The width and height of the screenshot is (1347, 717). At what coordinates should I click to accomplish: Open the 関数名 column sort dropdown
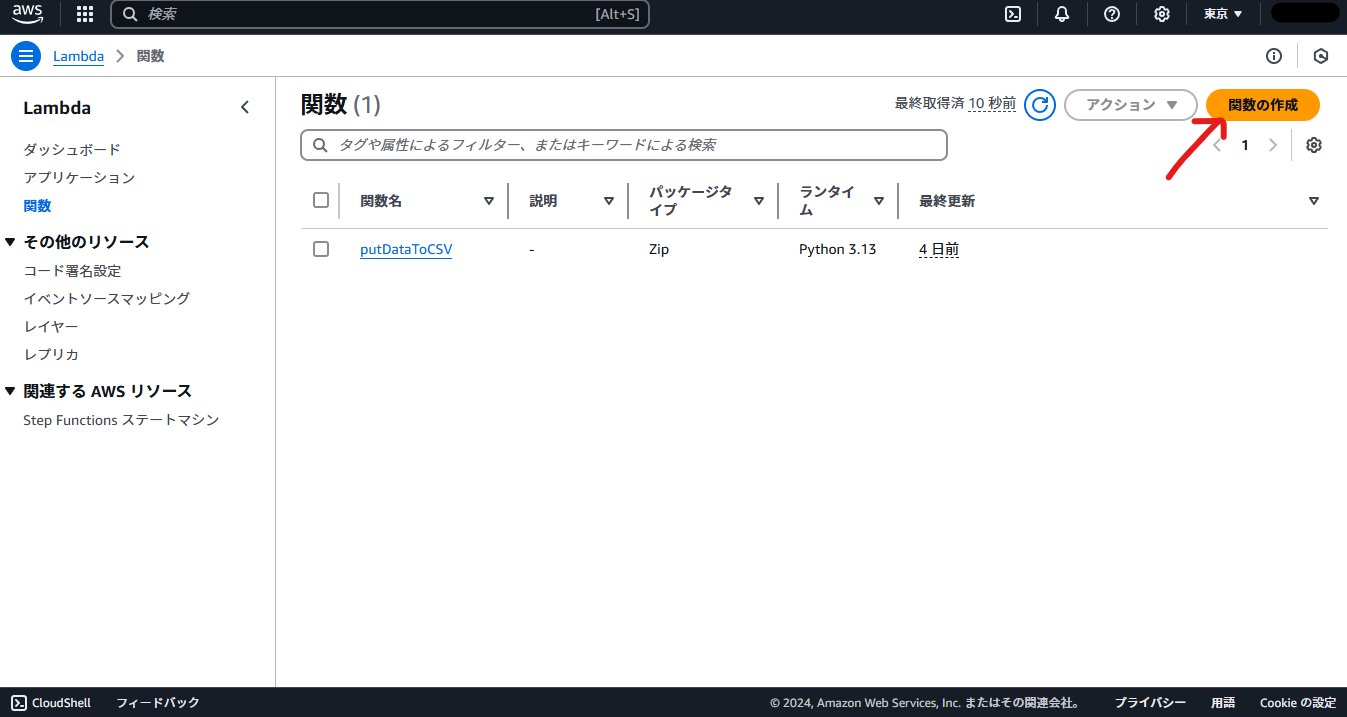click(490, 200)
